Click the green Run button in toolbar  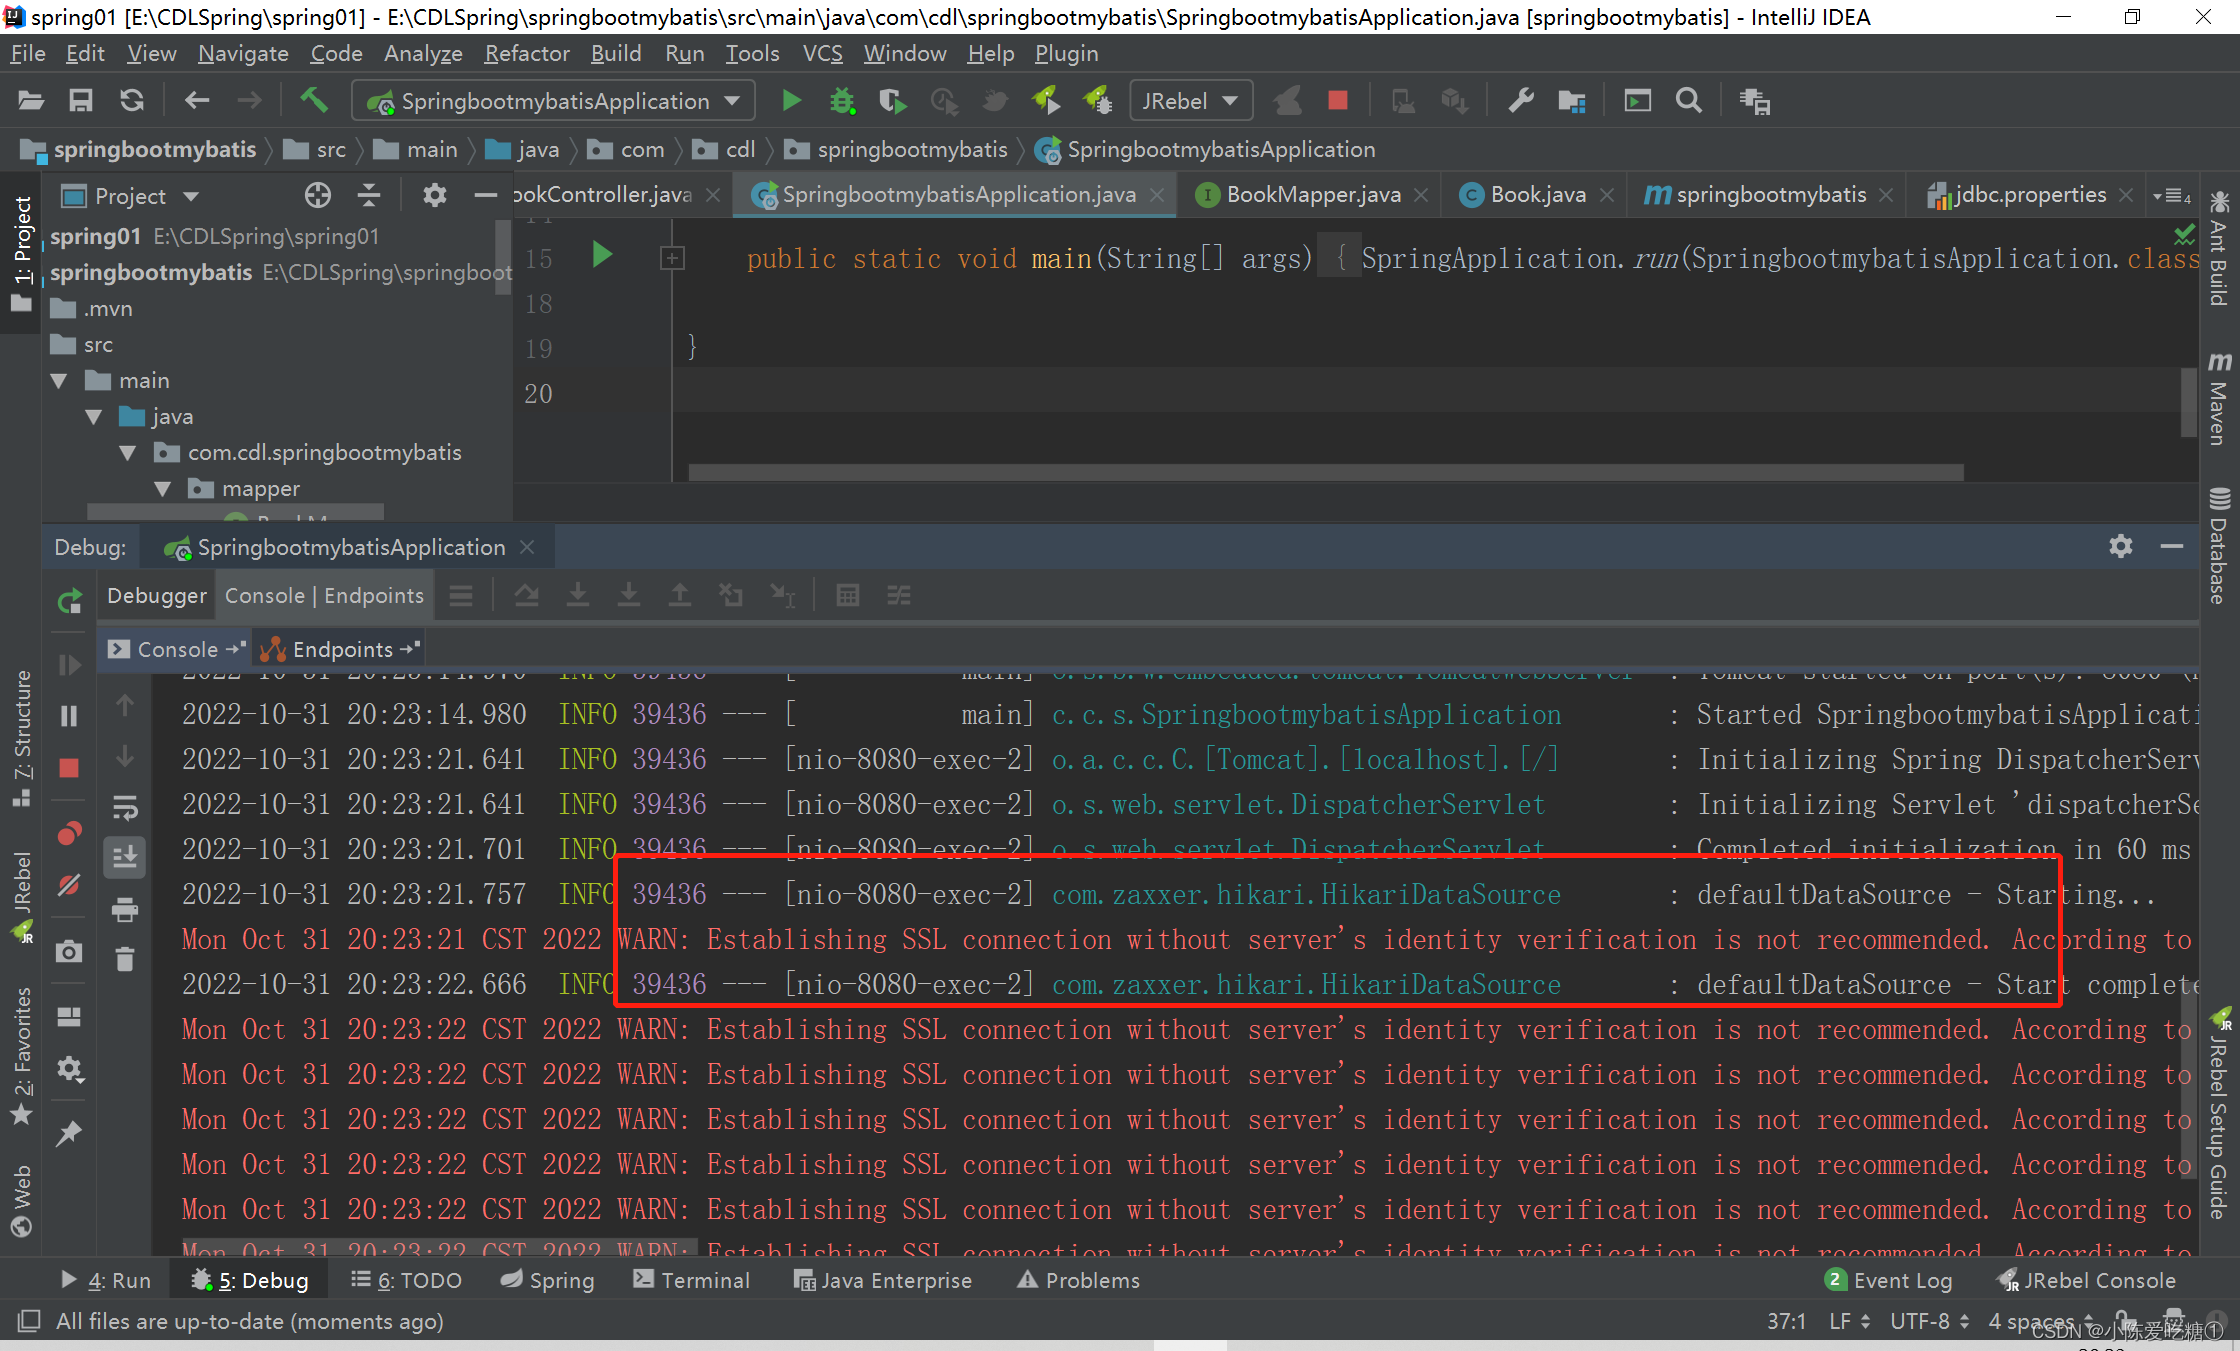point(791,100)
